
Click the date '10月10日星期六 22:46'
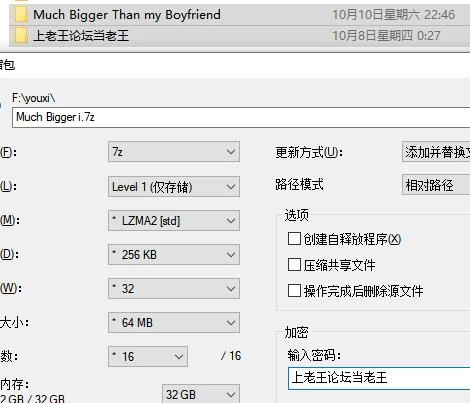[x=394, y=15]
